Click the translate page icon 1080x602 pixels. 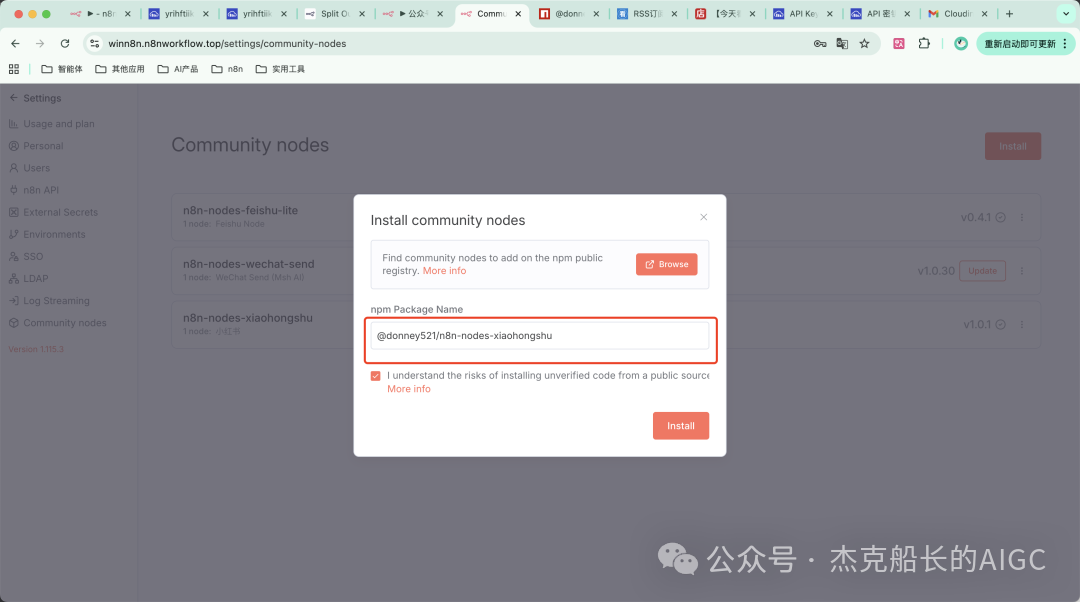tap(842, 43)
